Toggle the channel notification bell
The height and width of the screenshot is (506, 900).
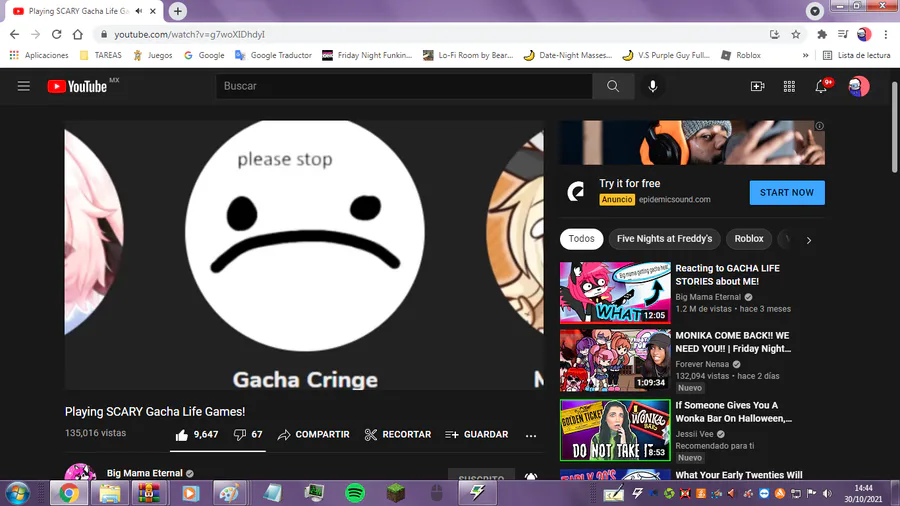tap(531, 476)
